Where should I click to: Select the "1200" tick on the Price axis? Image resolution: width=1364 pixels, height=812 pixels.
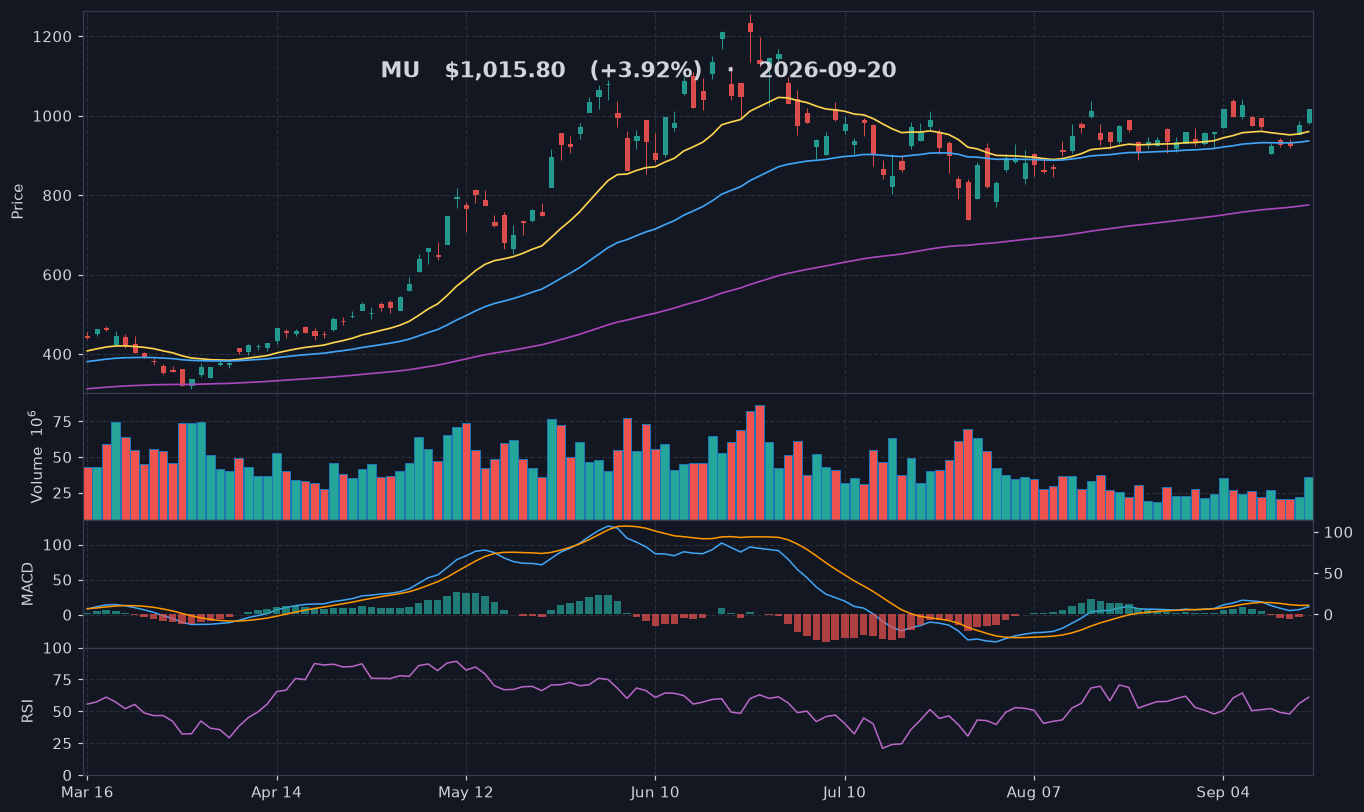54,37
